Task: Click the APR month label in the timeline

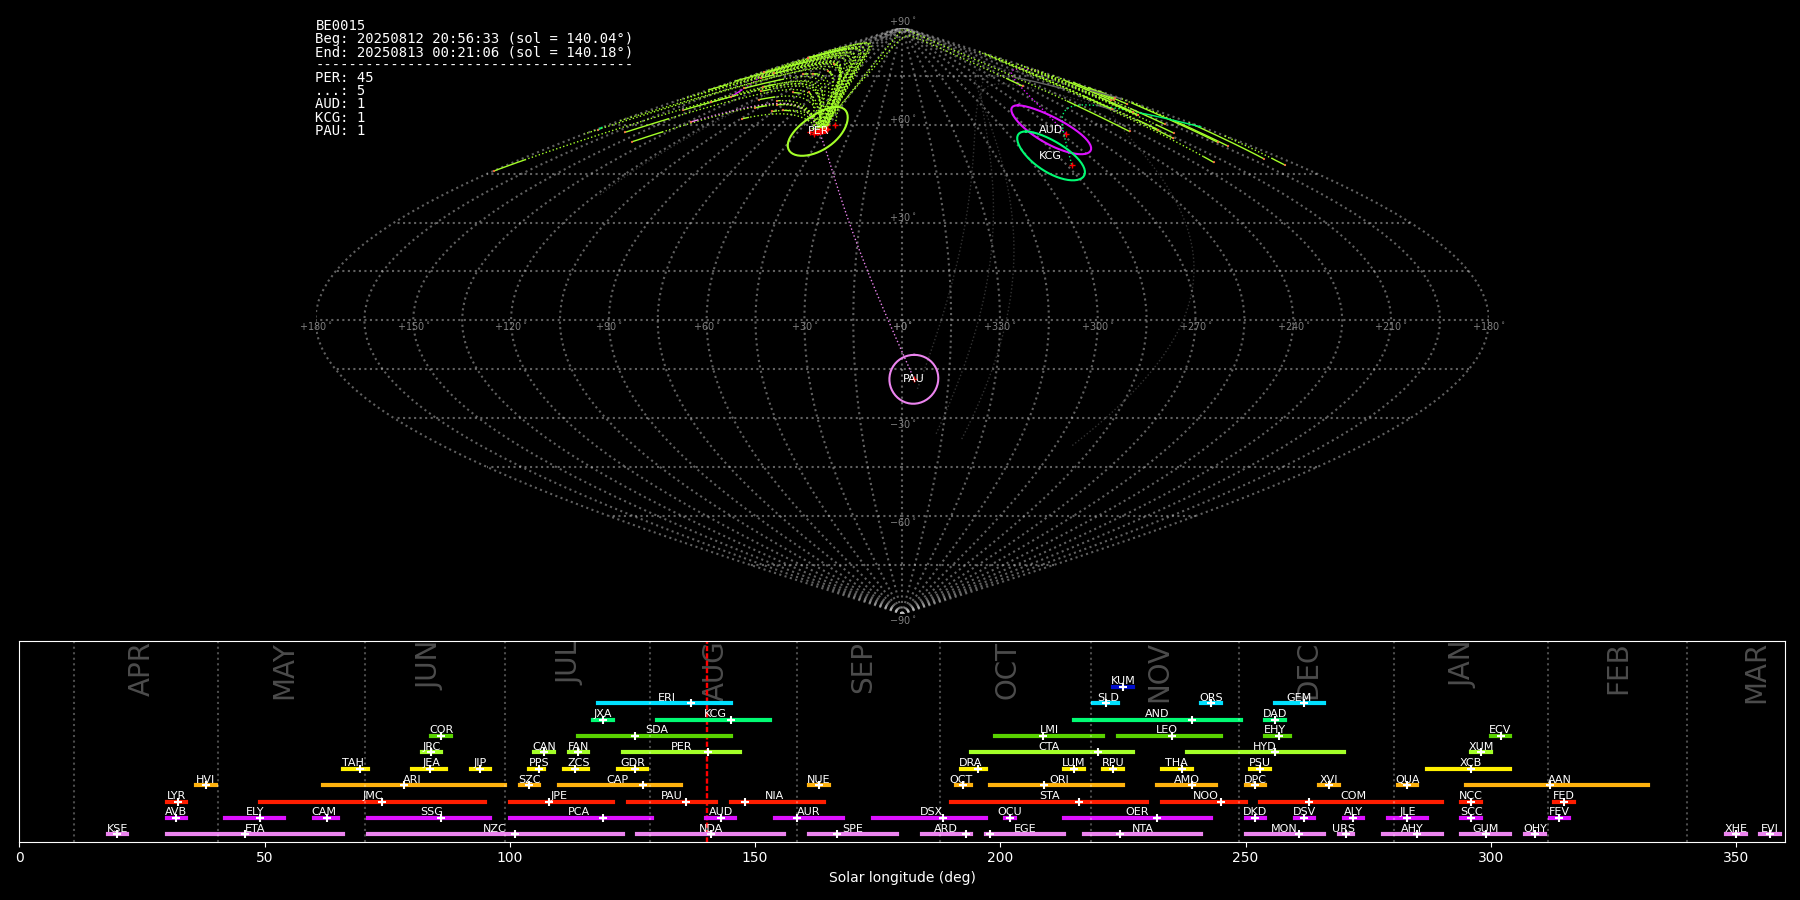Action: pos(139,670)
